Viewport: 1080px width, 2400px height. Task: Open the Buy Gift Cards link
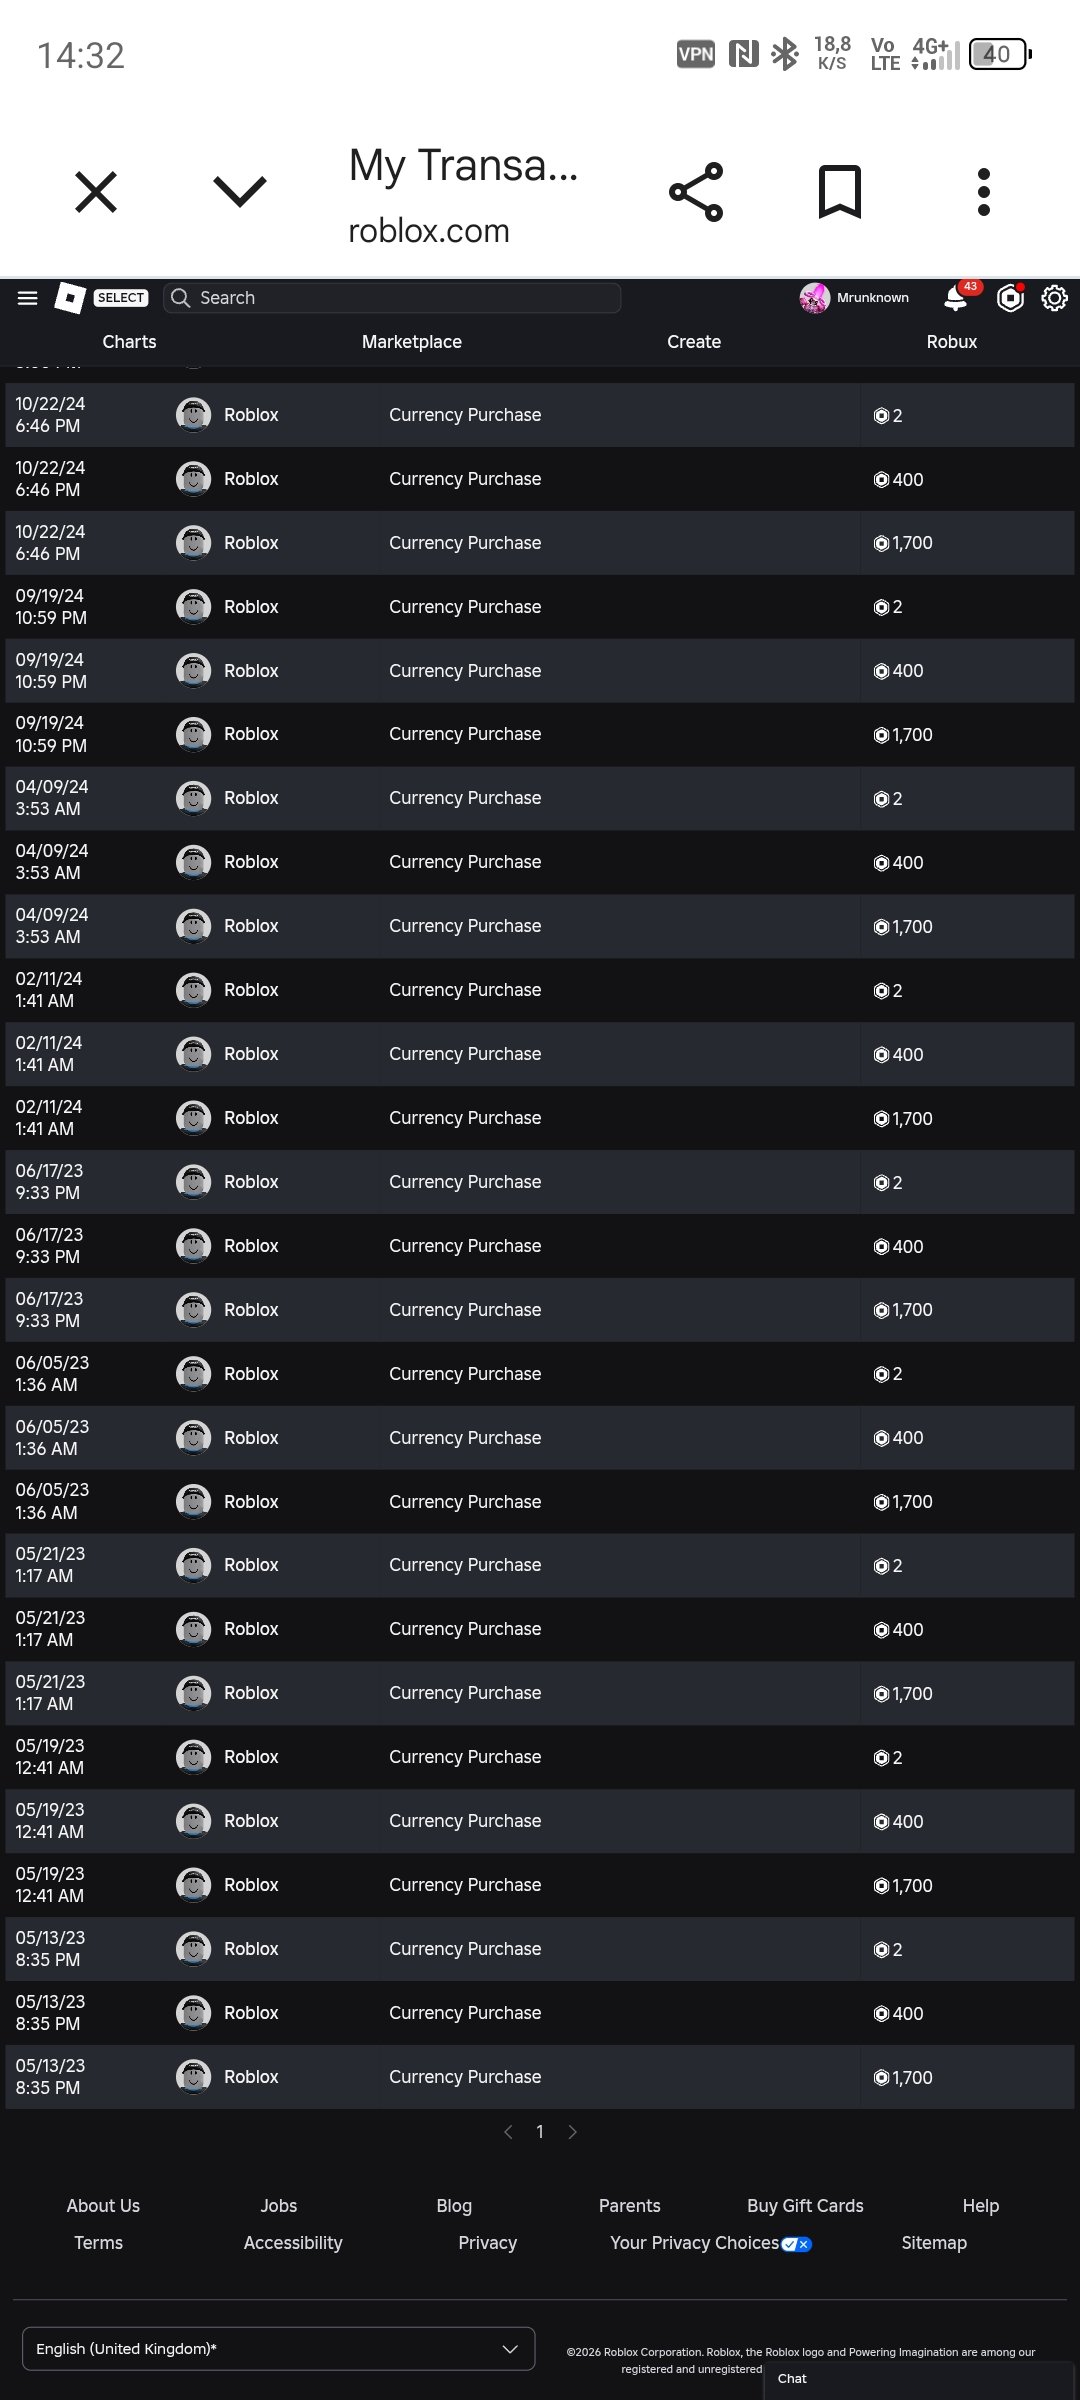(805, 2205)
